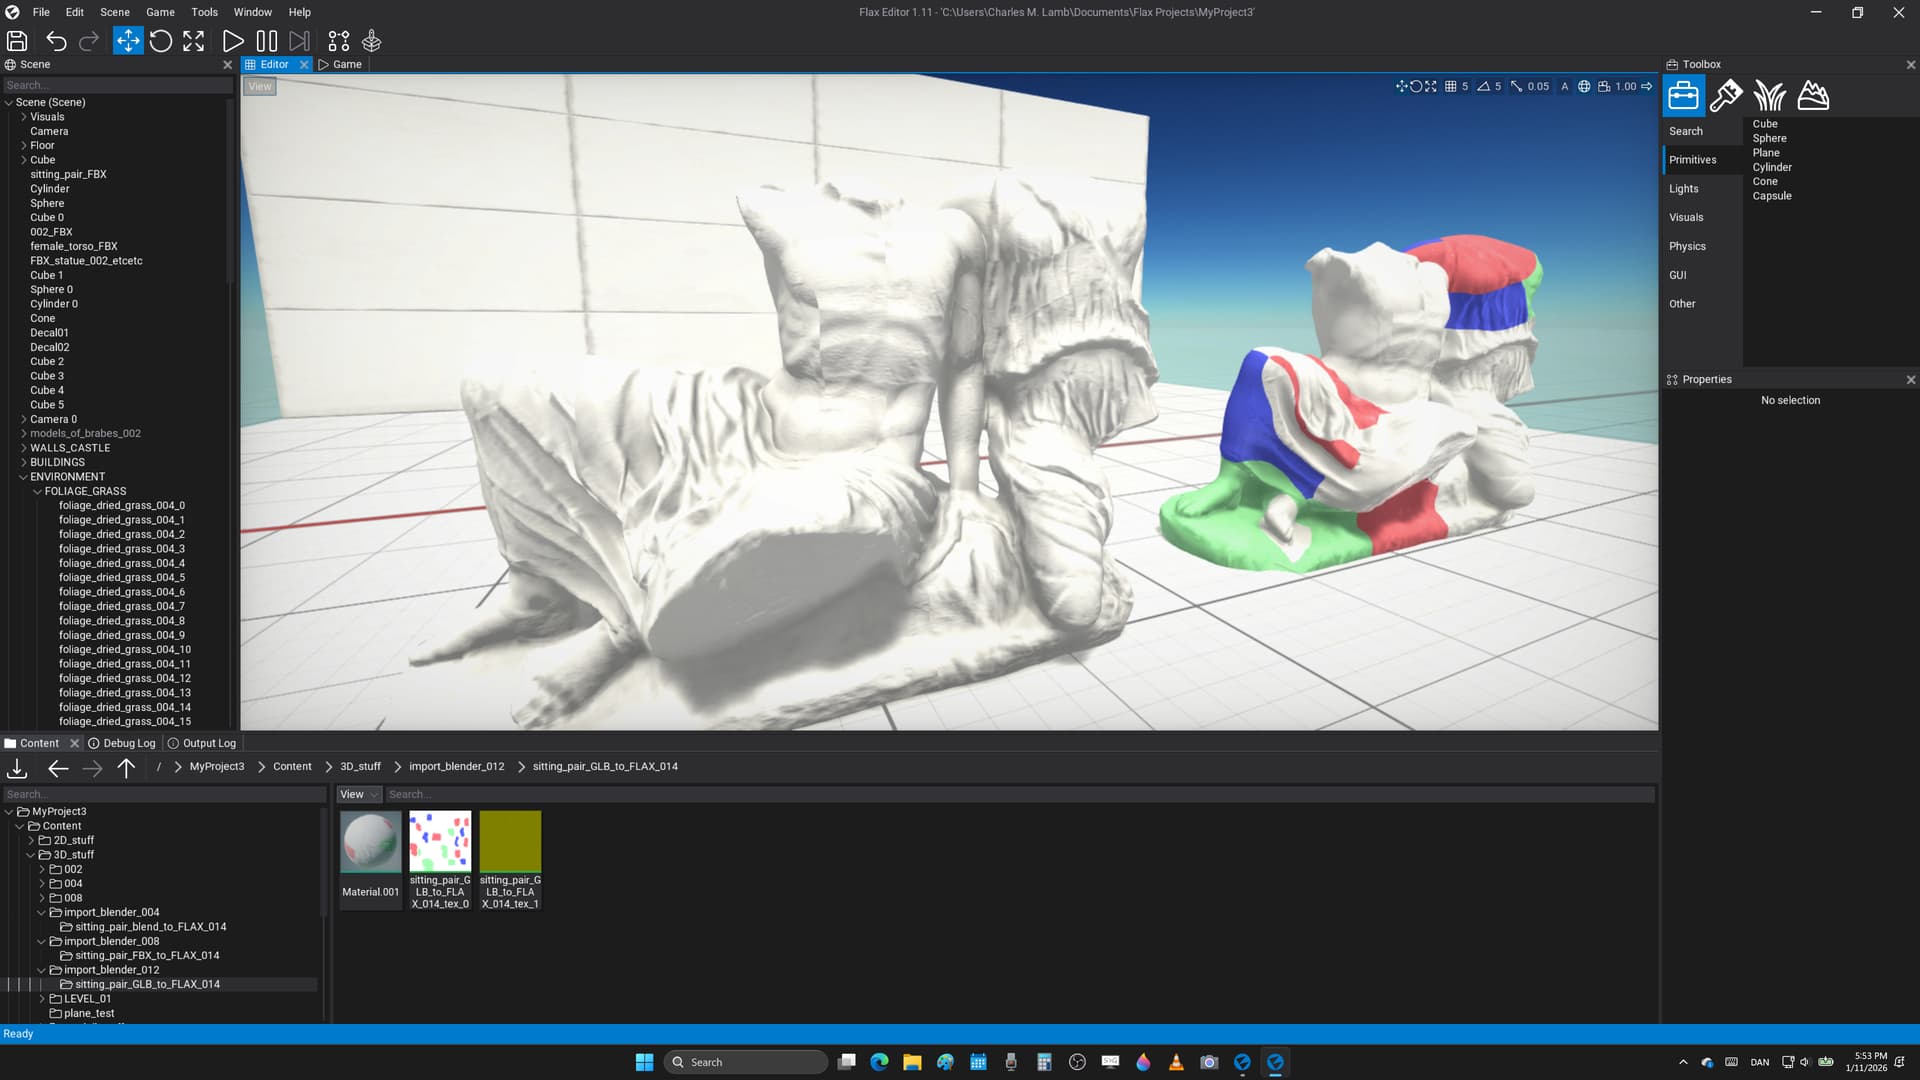Select the Lights category in Toolbox

(1684, 189)
